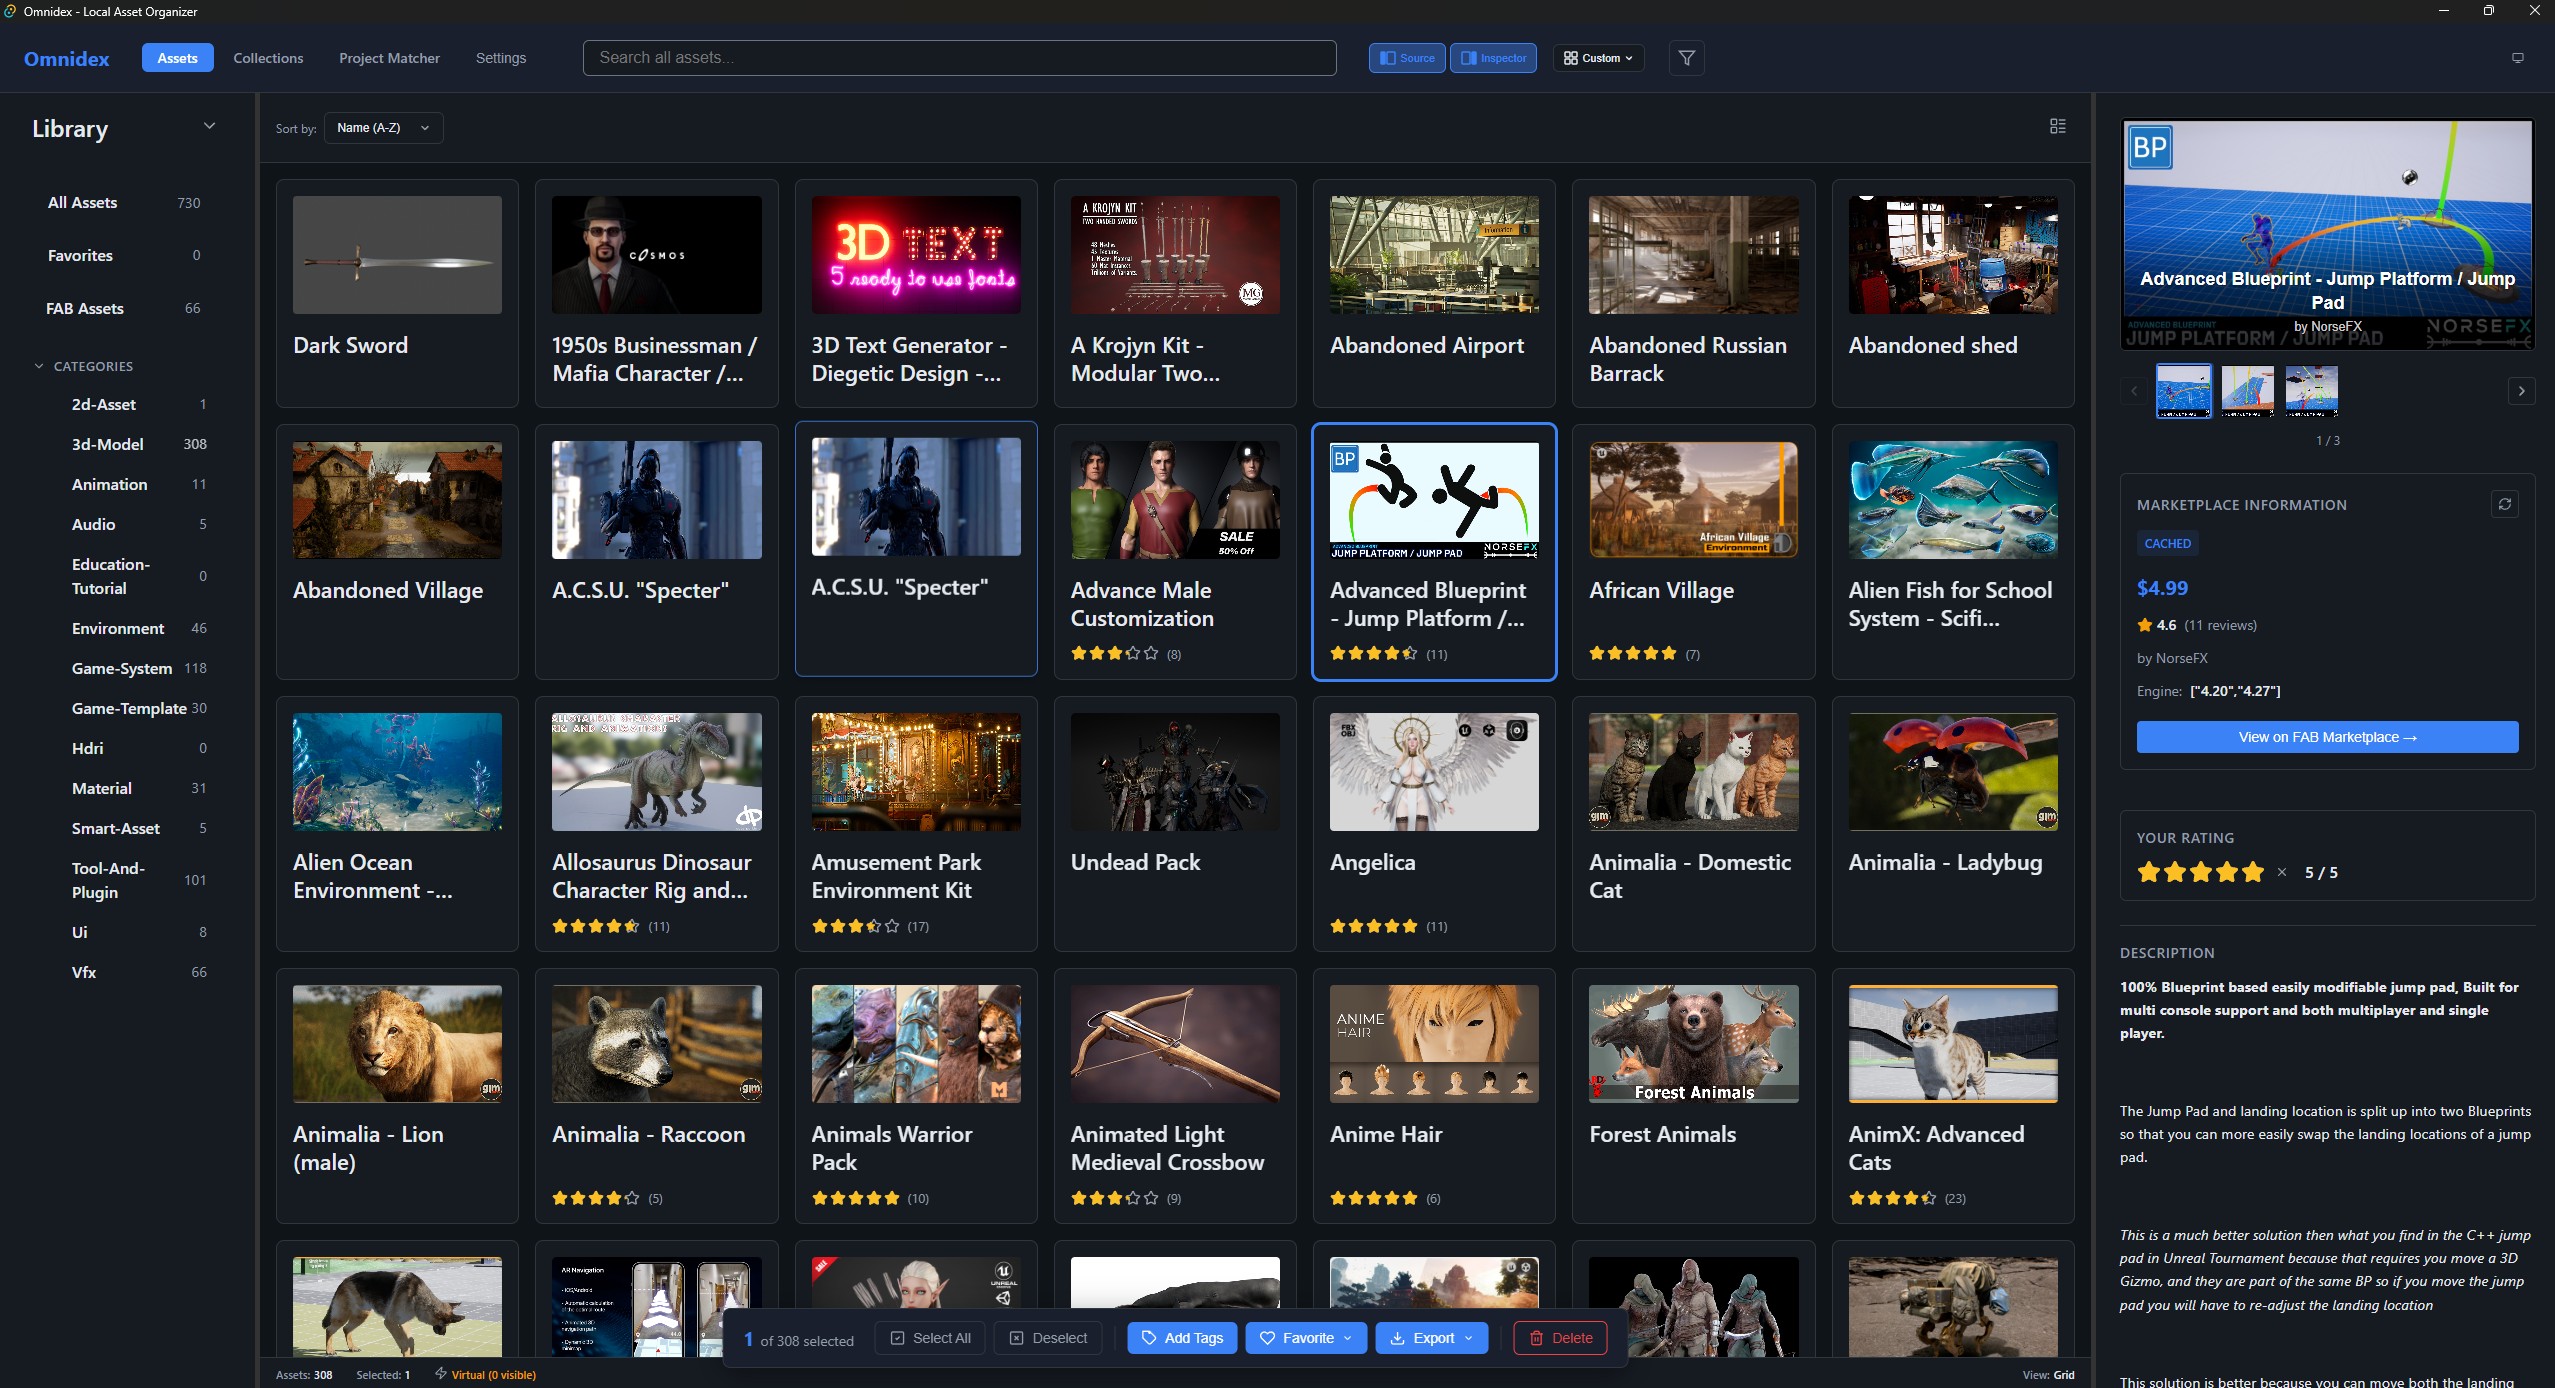The height and width of the screenshot is (1388, 2555).
Task: Select the Undead Pack asset card
Action: [x=1175, y=823]
